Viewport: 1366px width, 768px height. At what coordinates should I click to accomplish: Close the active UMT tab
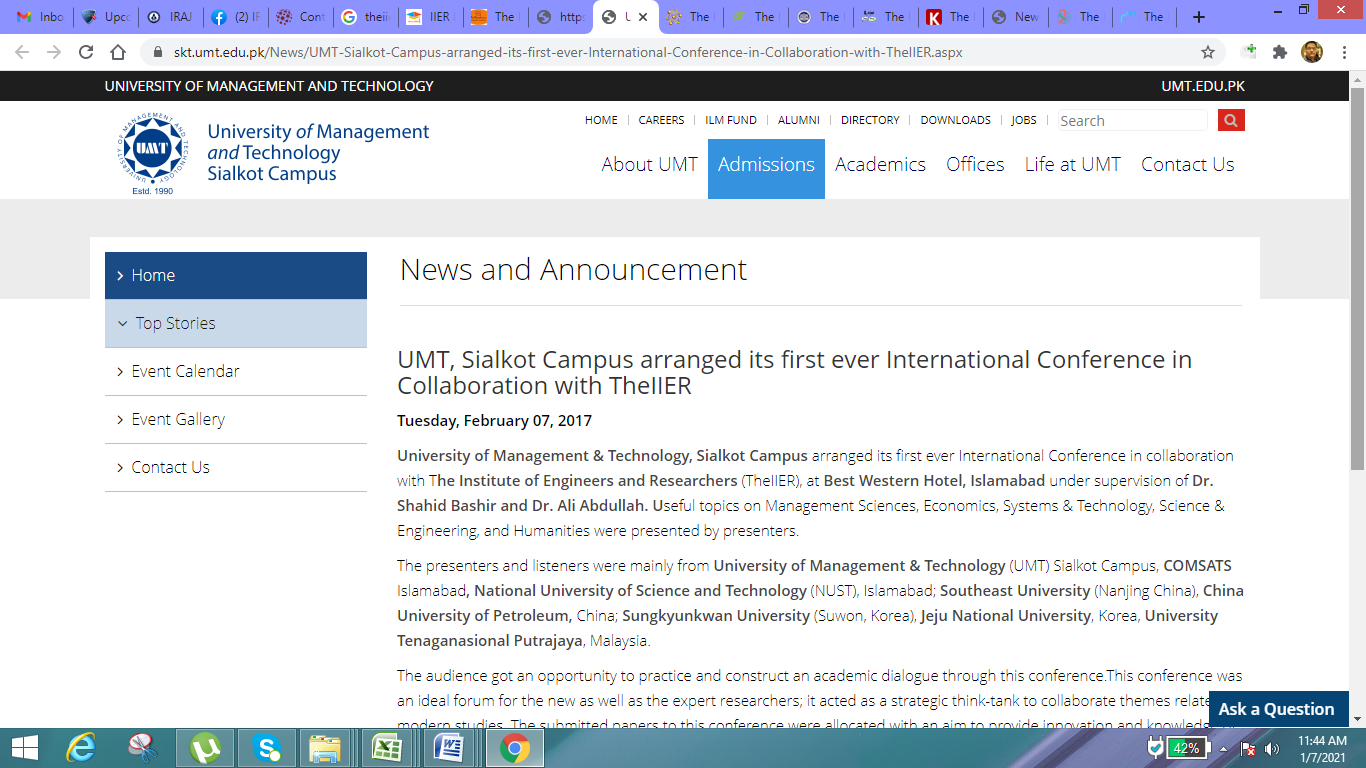[643, 17]
